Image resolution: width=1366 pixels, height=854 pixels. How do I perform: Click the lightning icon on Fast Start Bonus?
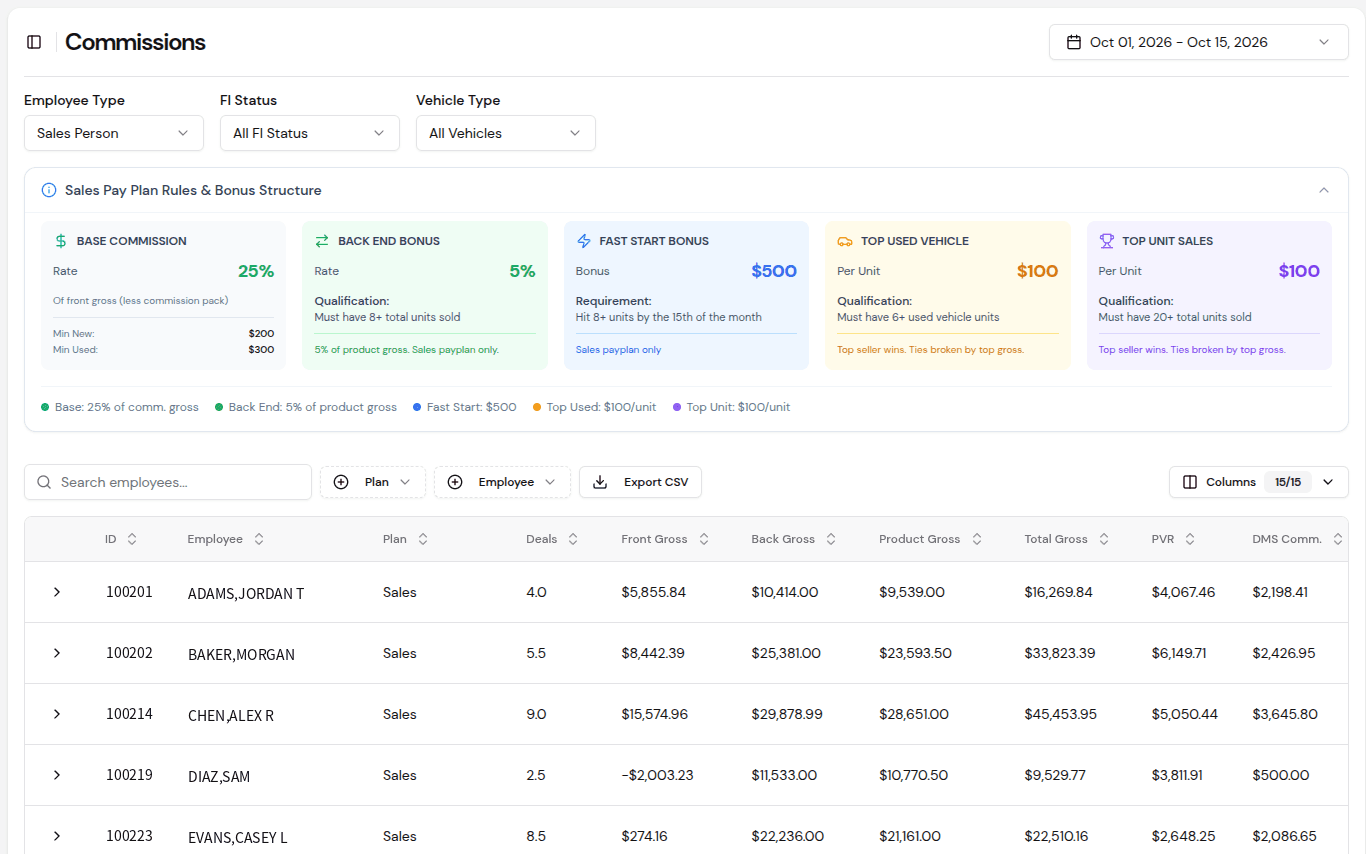(x=584, y=241)
